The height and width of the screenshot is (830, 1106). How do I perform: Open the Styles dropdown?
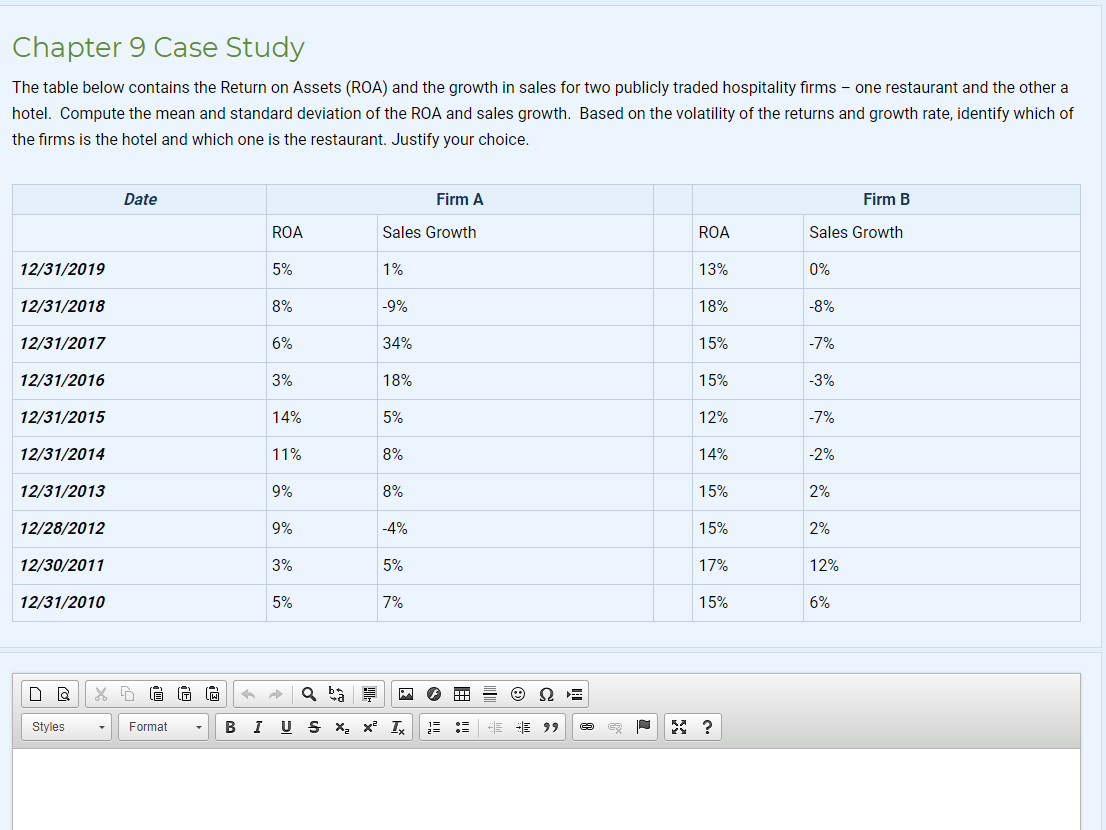coord(67,727)
